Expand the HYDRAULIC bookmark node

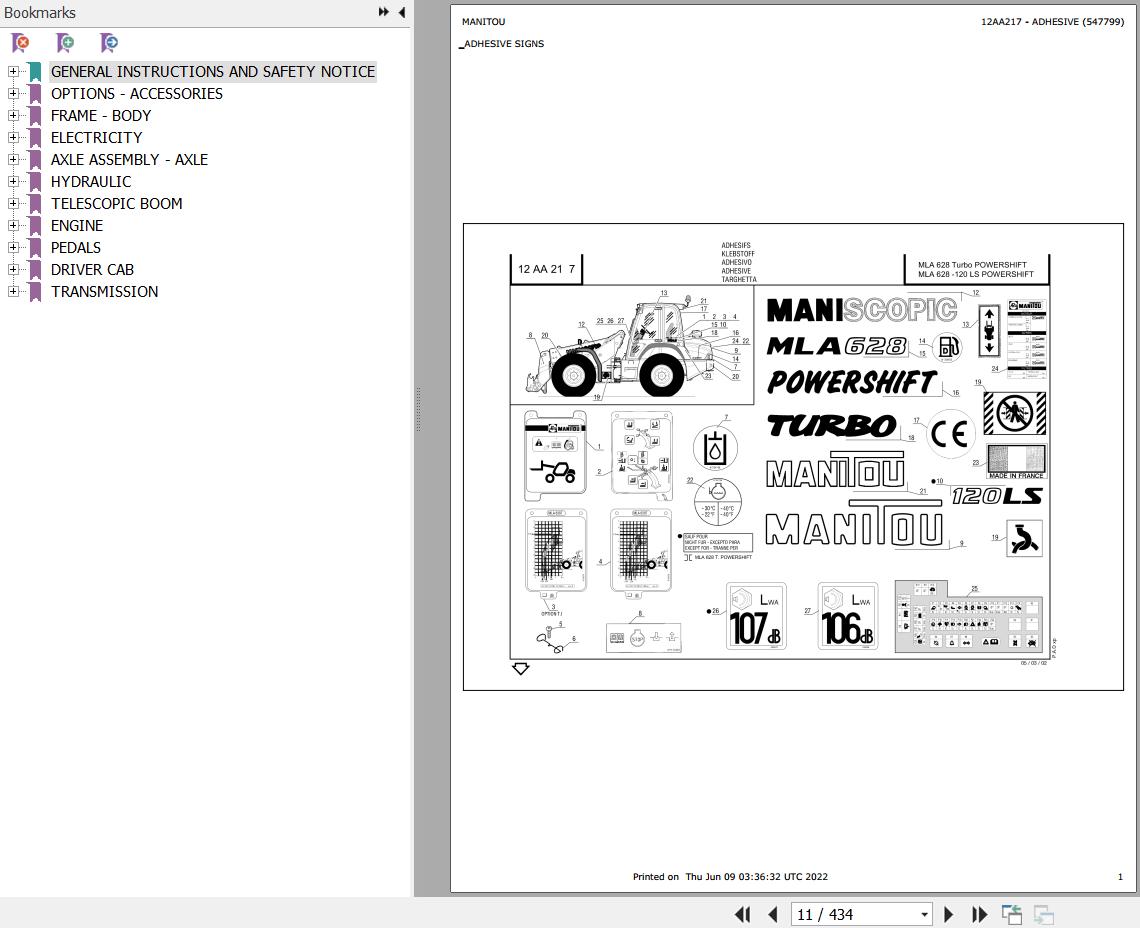(13, 181)
